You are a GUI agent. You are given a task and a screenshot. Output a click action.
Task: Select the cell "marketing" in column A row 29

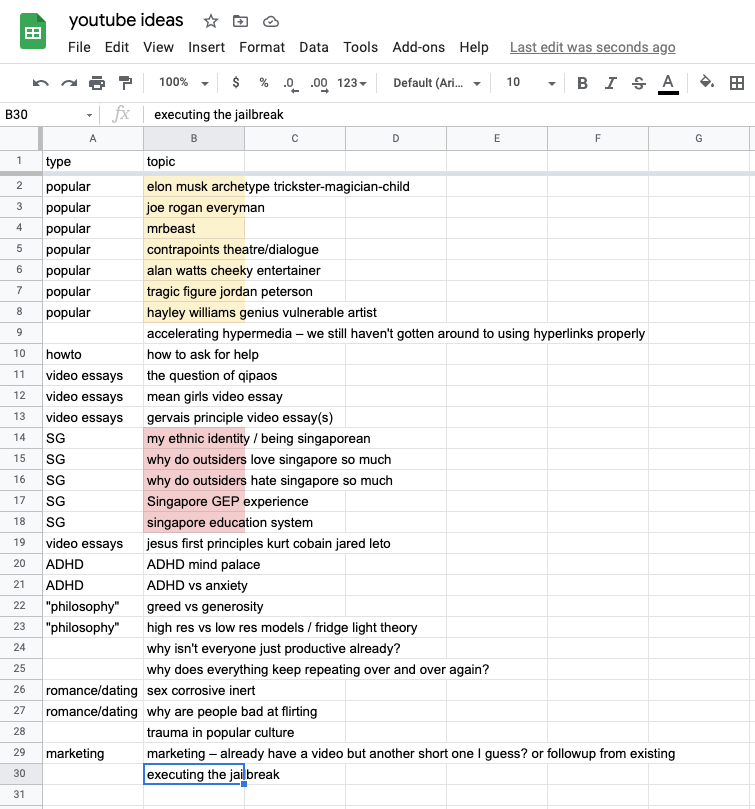pos(93,753)
